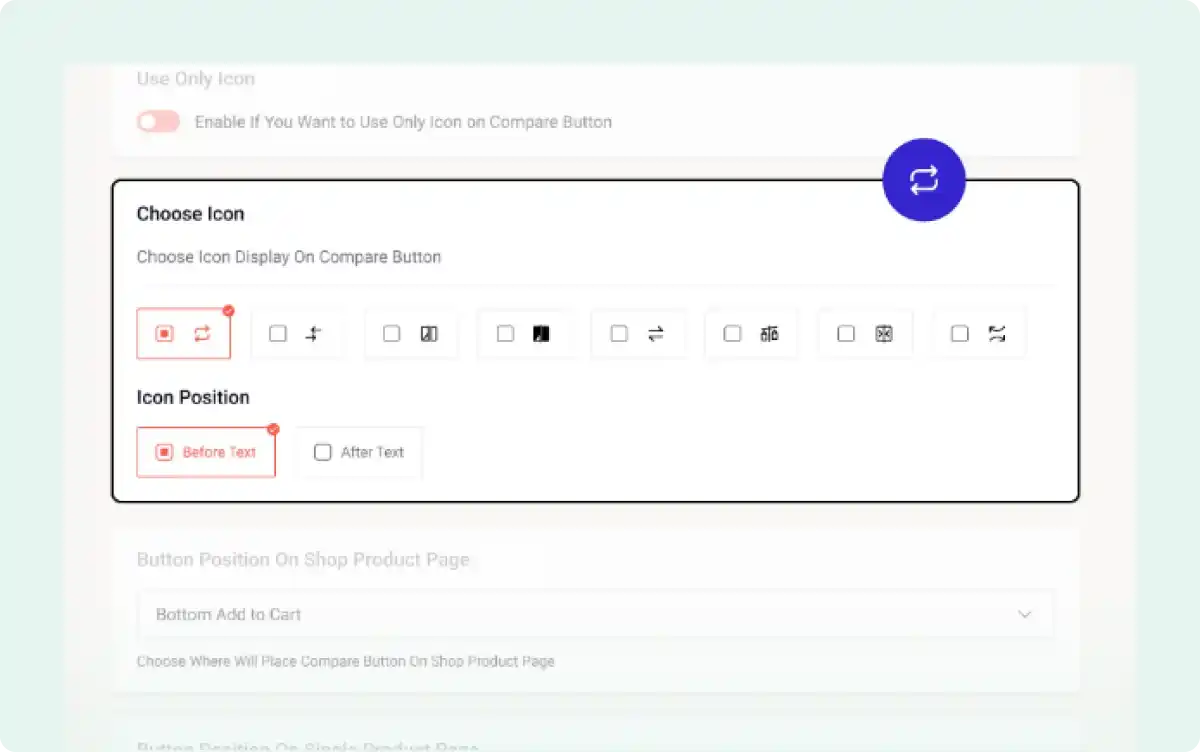
Task: Tick the checkbox beside the outlined split-panel icon
Action: 392,334
